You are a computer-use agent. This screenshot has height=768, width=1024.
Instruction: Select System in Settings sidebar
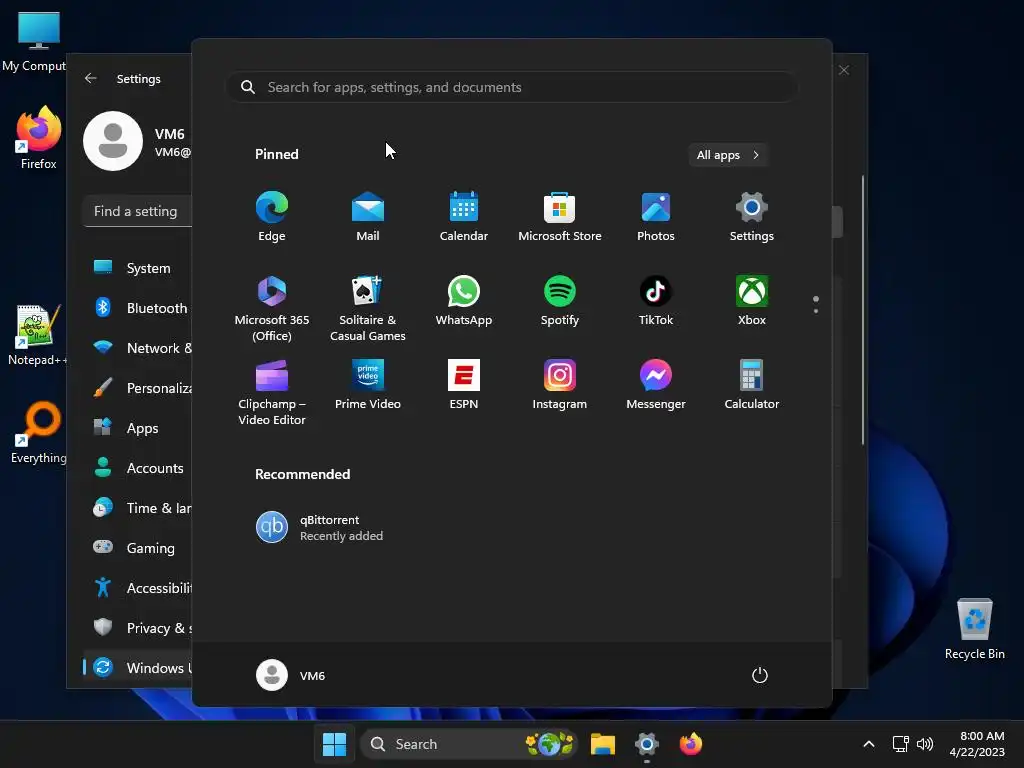tap(138, 268)
